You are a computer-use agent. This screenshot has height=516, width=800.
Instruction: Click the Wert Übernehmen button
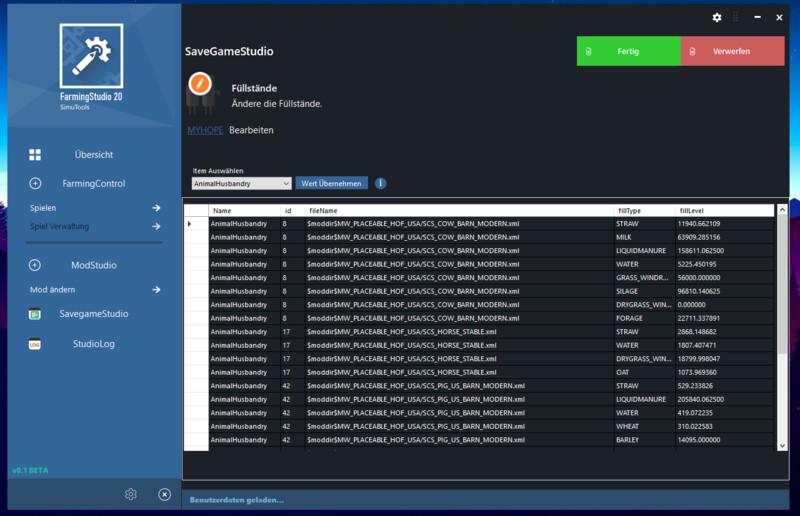point(332,184)
